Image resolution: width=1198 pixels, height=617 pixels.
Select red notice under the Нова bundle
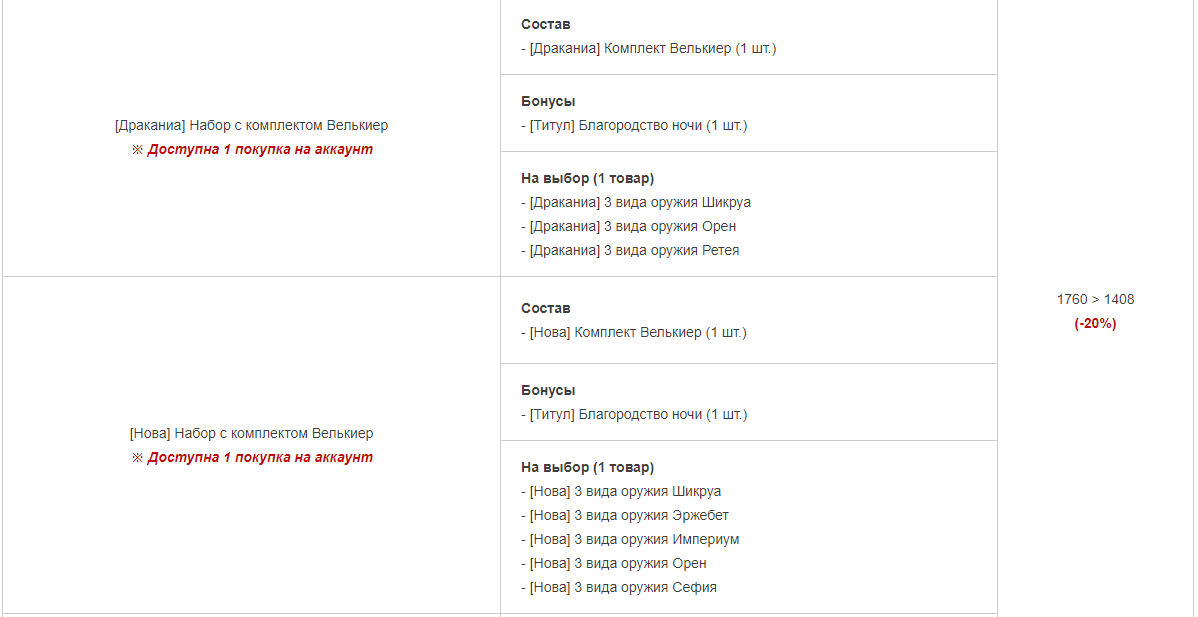point(251,457)
